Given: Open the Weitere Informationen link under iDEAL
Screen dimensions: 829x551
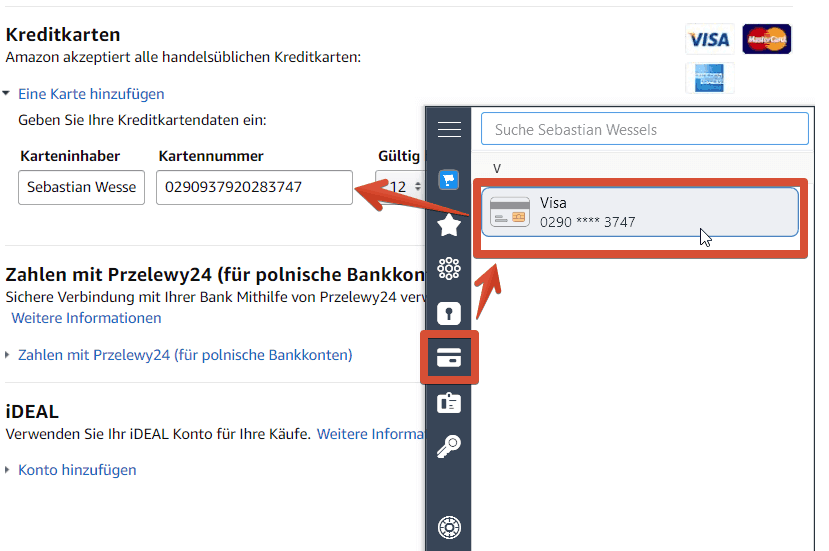Looking at the screenshot, I should coord(371,434).
